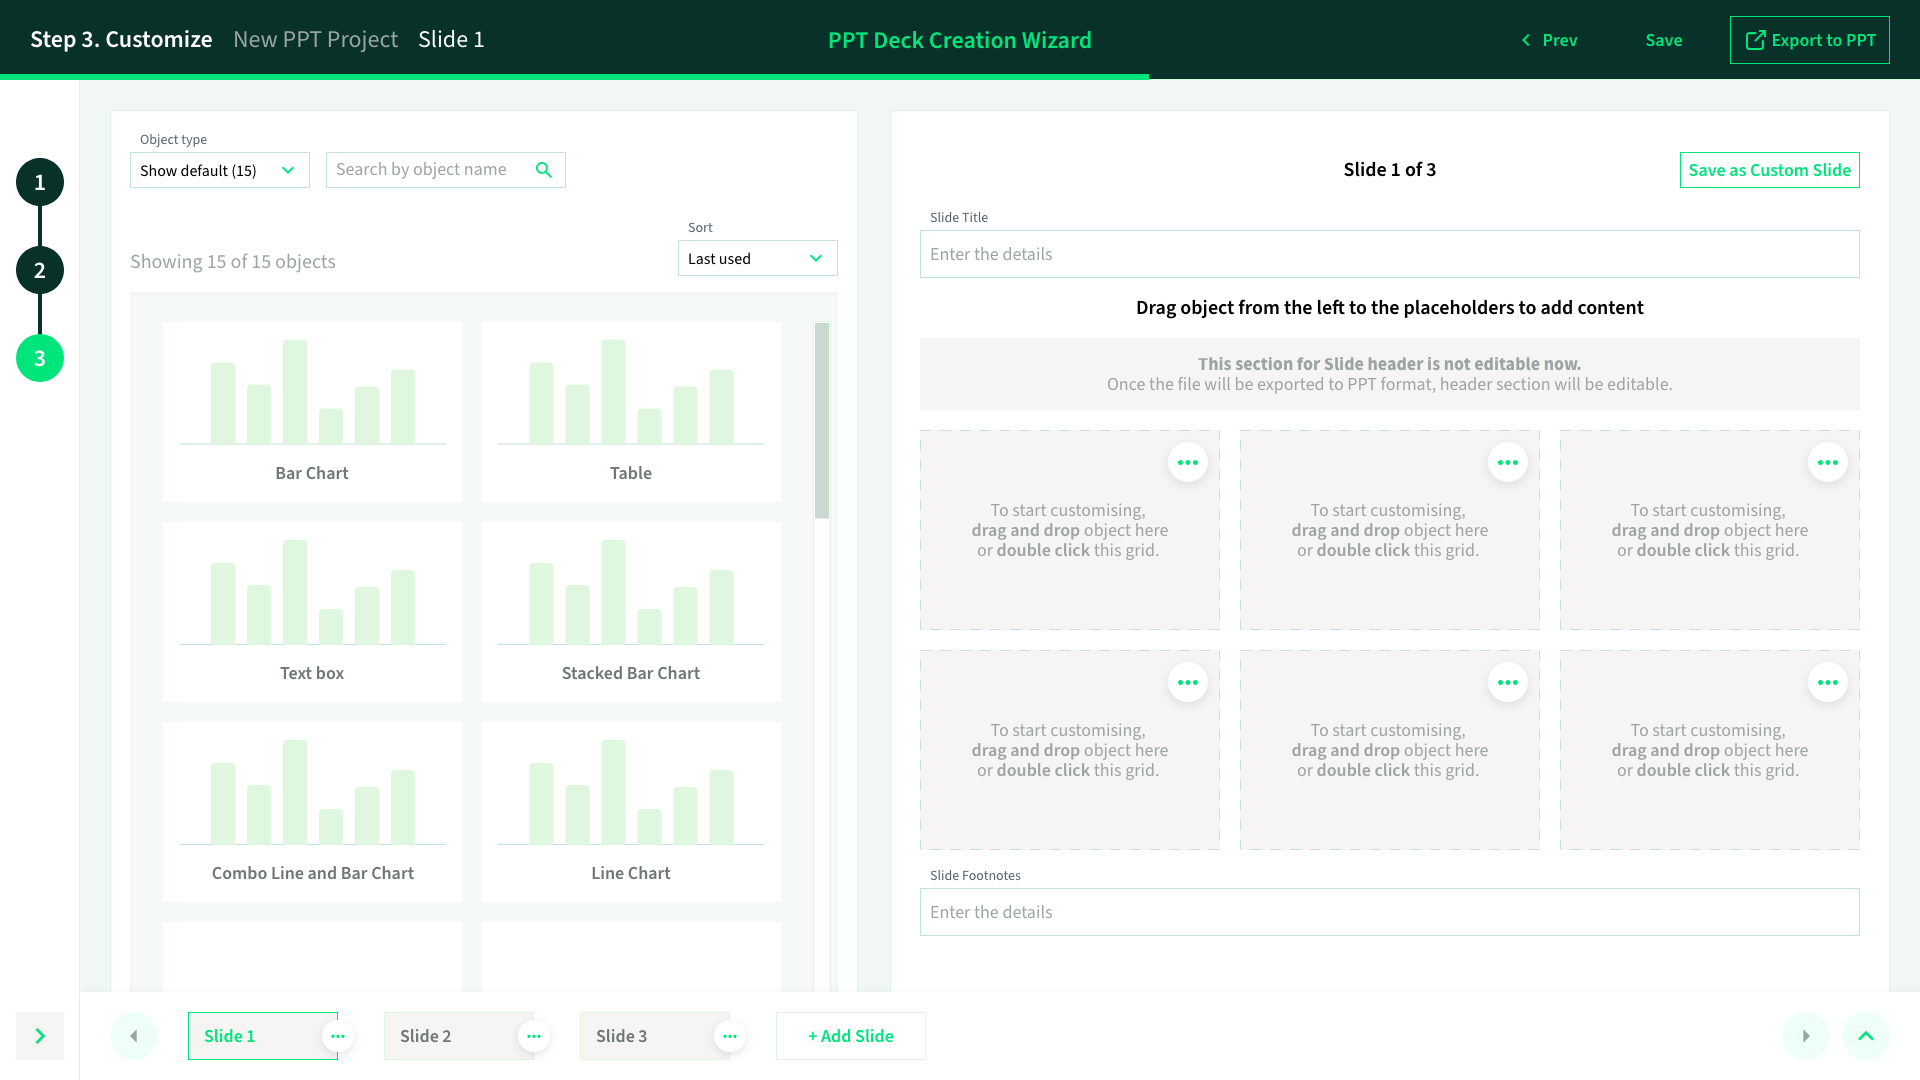Click the objects list vertical scrollbar
The image size is (1920, 1080).
tap(822, 420)
